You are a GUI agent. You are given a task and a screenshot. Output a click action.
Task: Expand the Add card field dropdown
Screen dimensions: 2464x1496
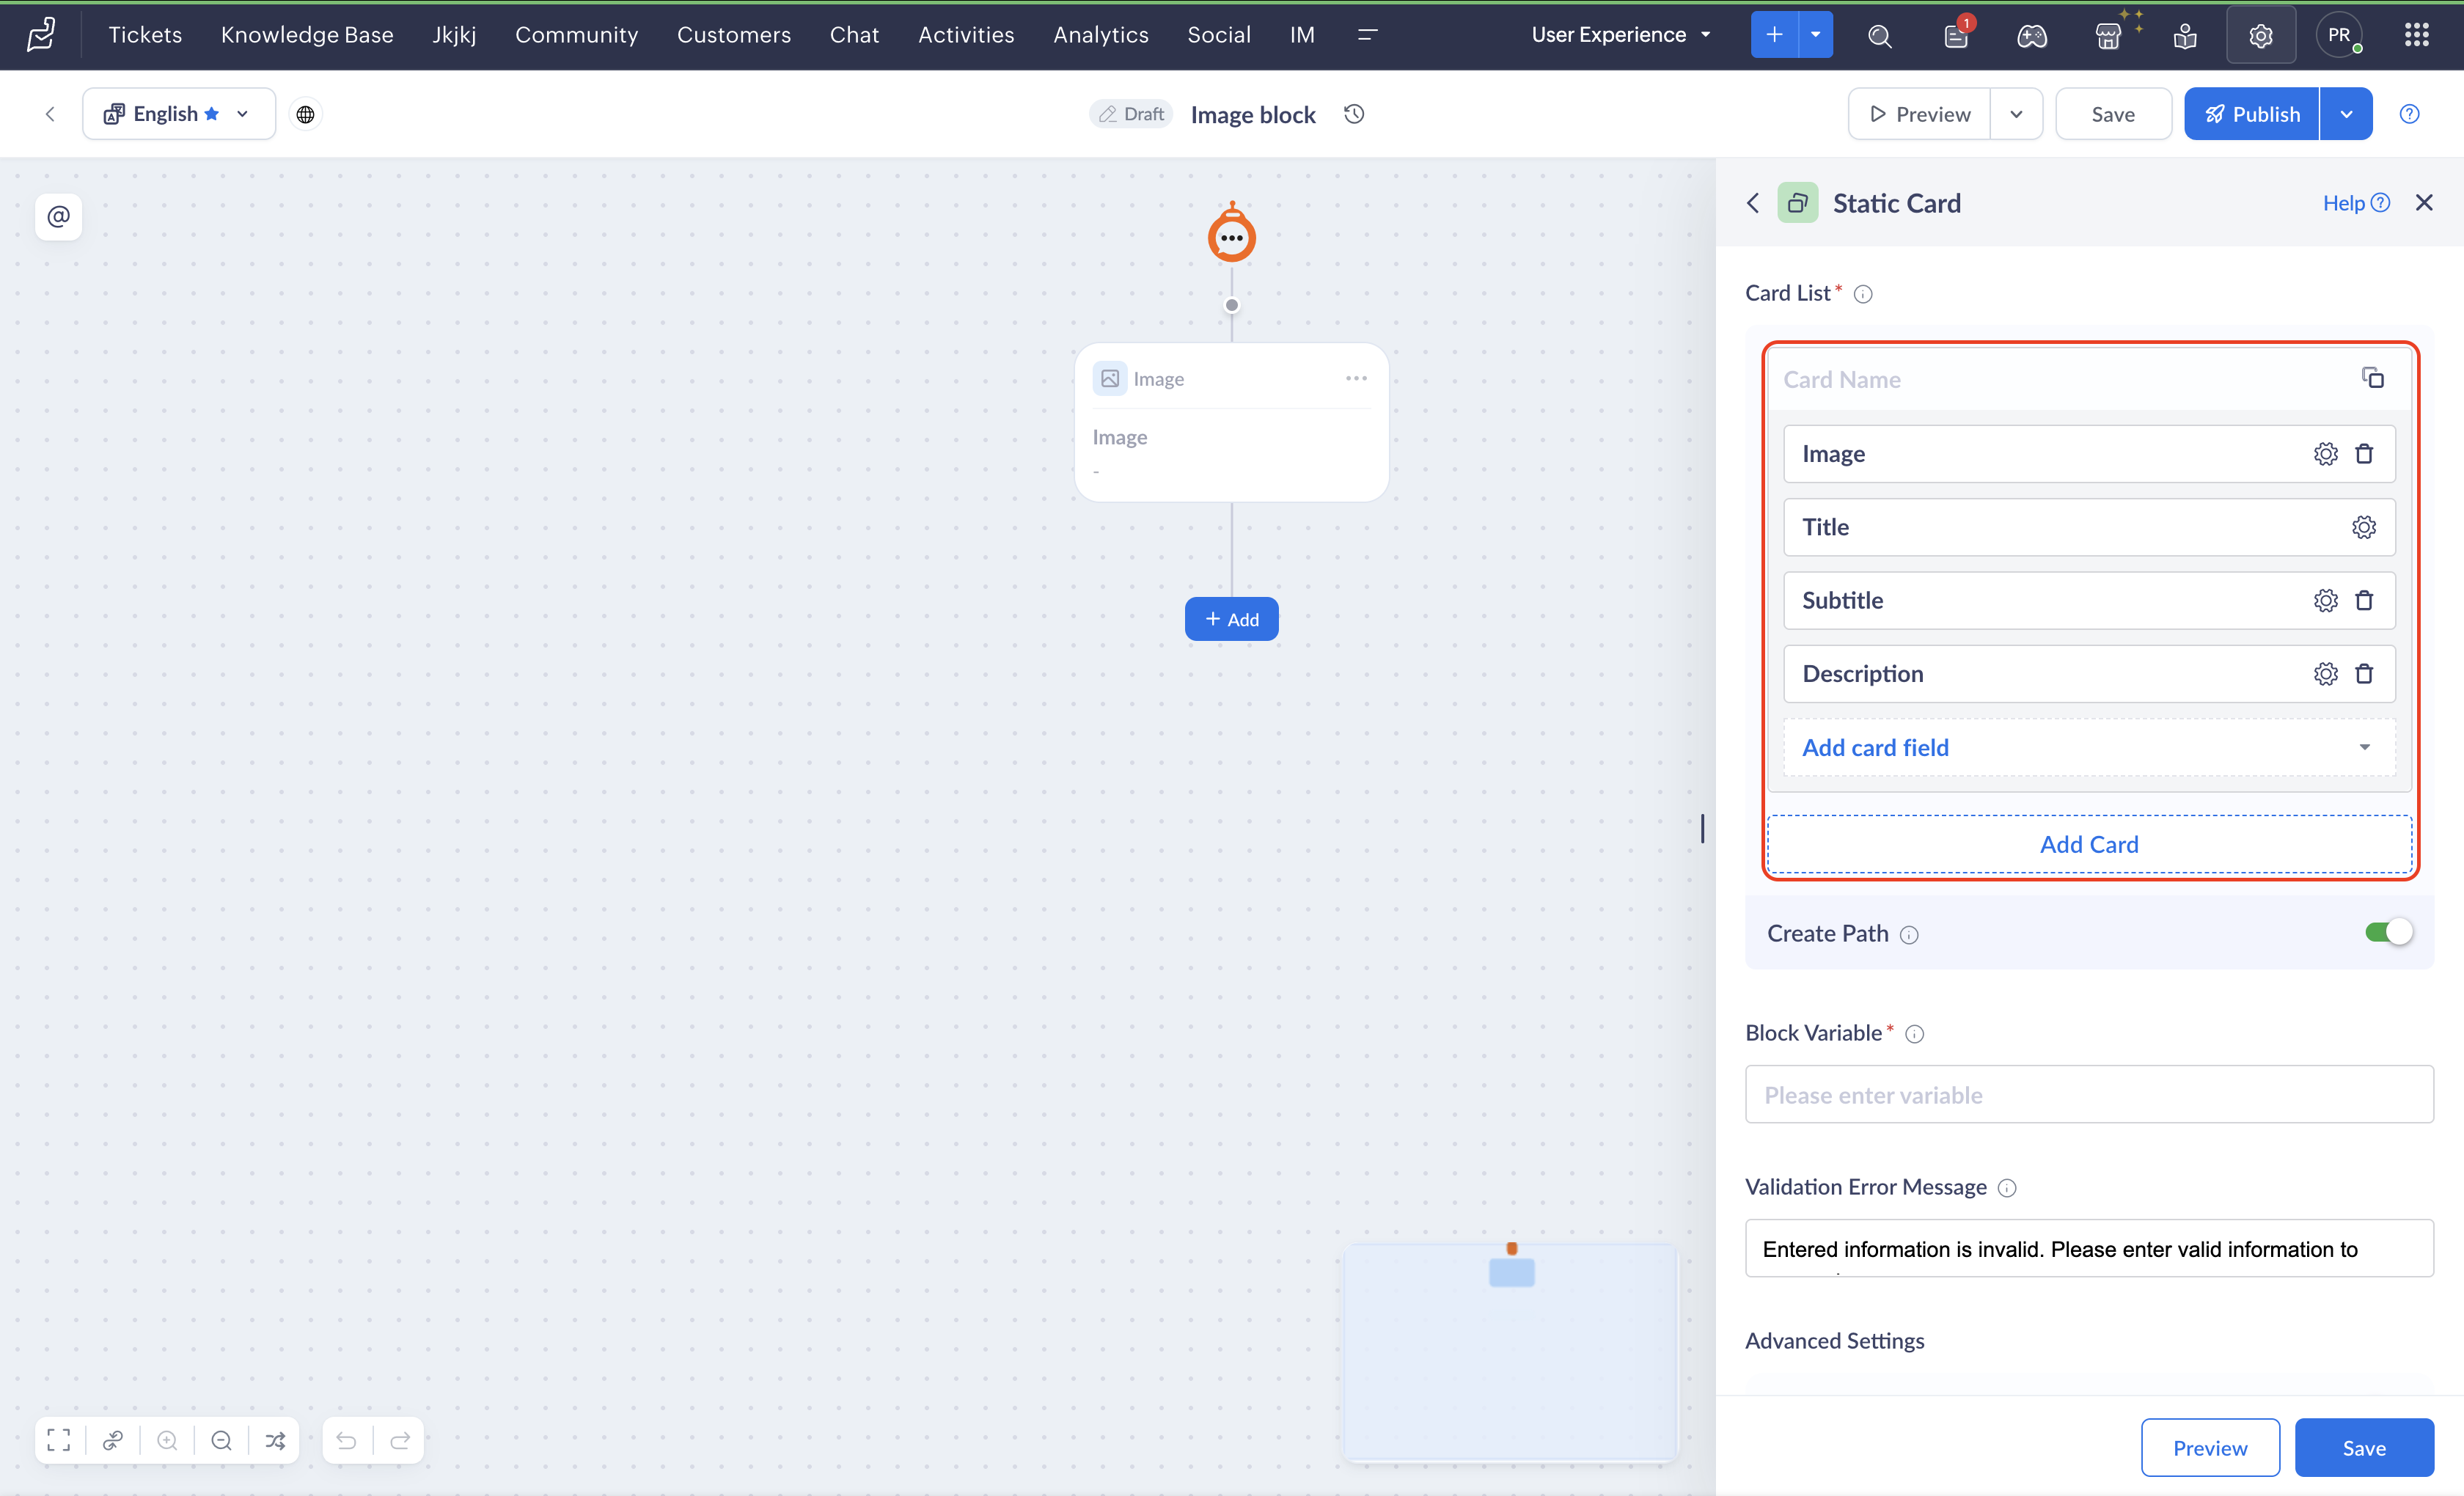2364,747
